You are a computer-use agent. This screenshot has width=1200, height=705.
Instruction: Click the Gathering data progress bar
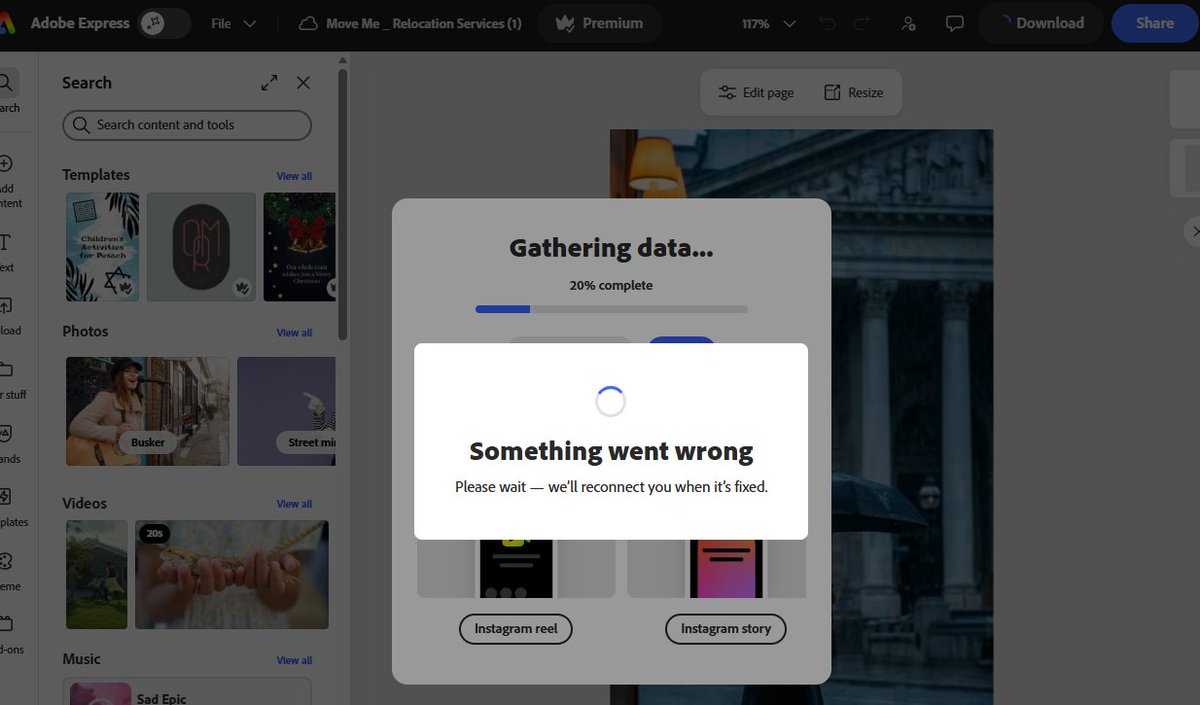[x=611, y=309]
